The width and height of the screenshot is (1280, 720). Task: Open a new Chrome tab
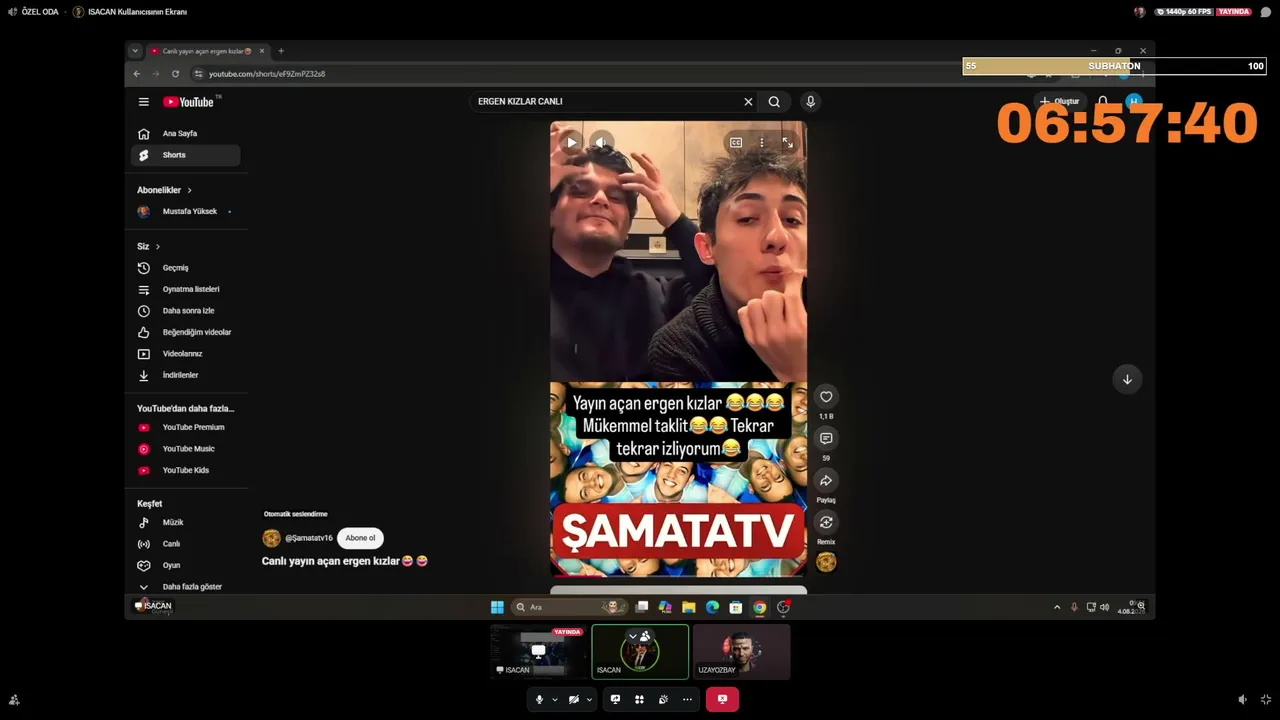pos(281,51)
